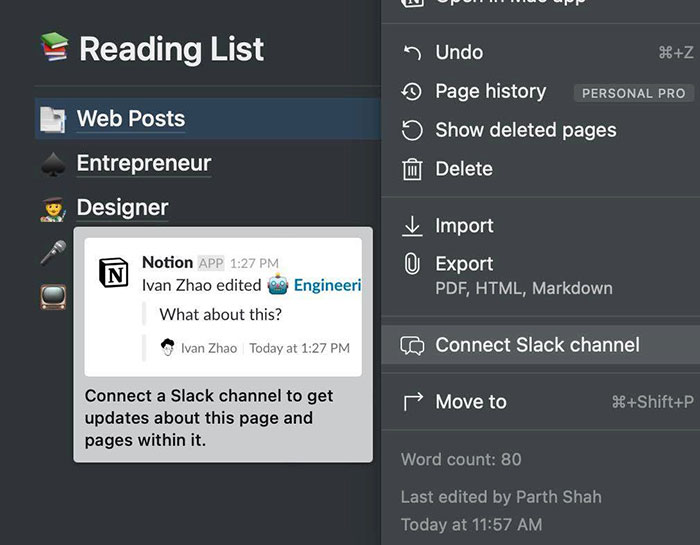Screen dimensions: 700x545
Task: Click the Move to arrow icon
Action: click(x=412, y=402)
